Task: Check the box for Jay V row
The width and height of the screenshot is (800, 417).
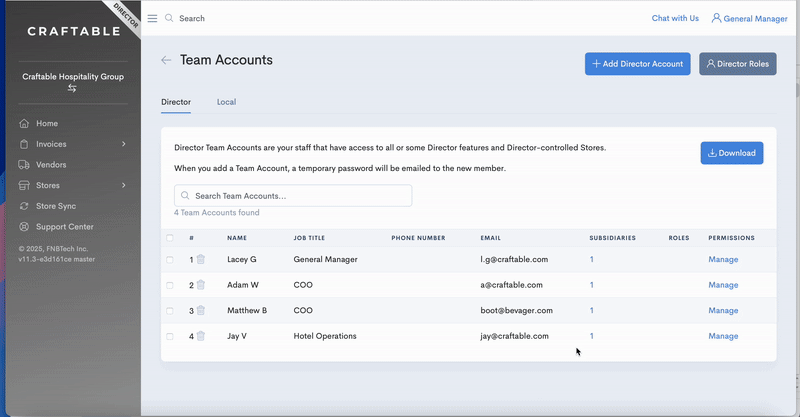Action: [170, 336]
